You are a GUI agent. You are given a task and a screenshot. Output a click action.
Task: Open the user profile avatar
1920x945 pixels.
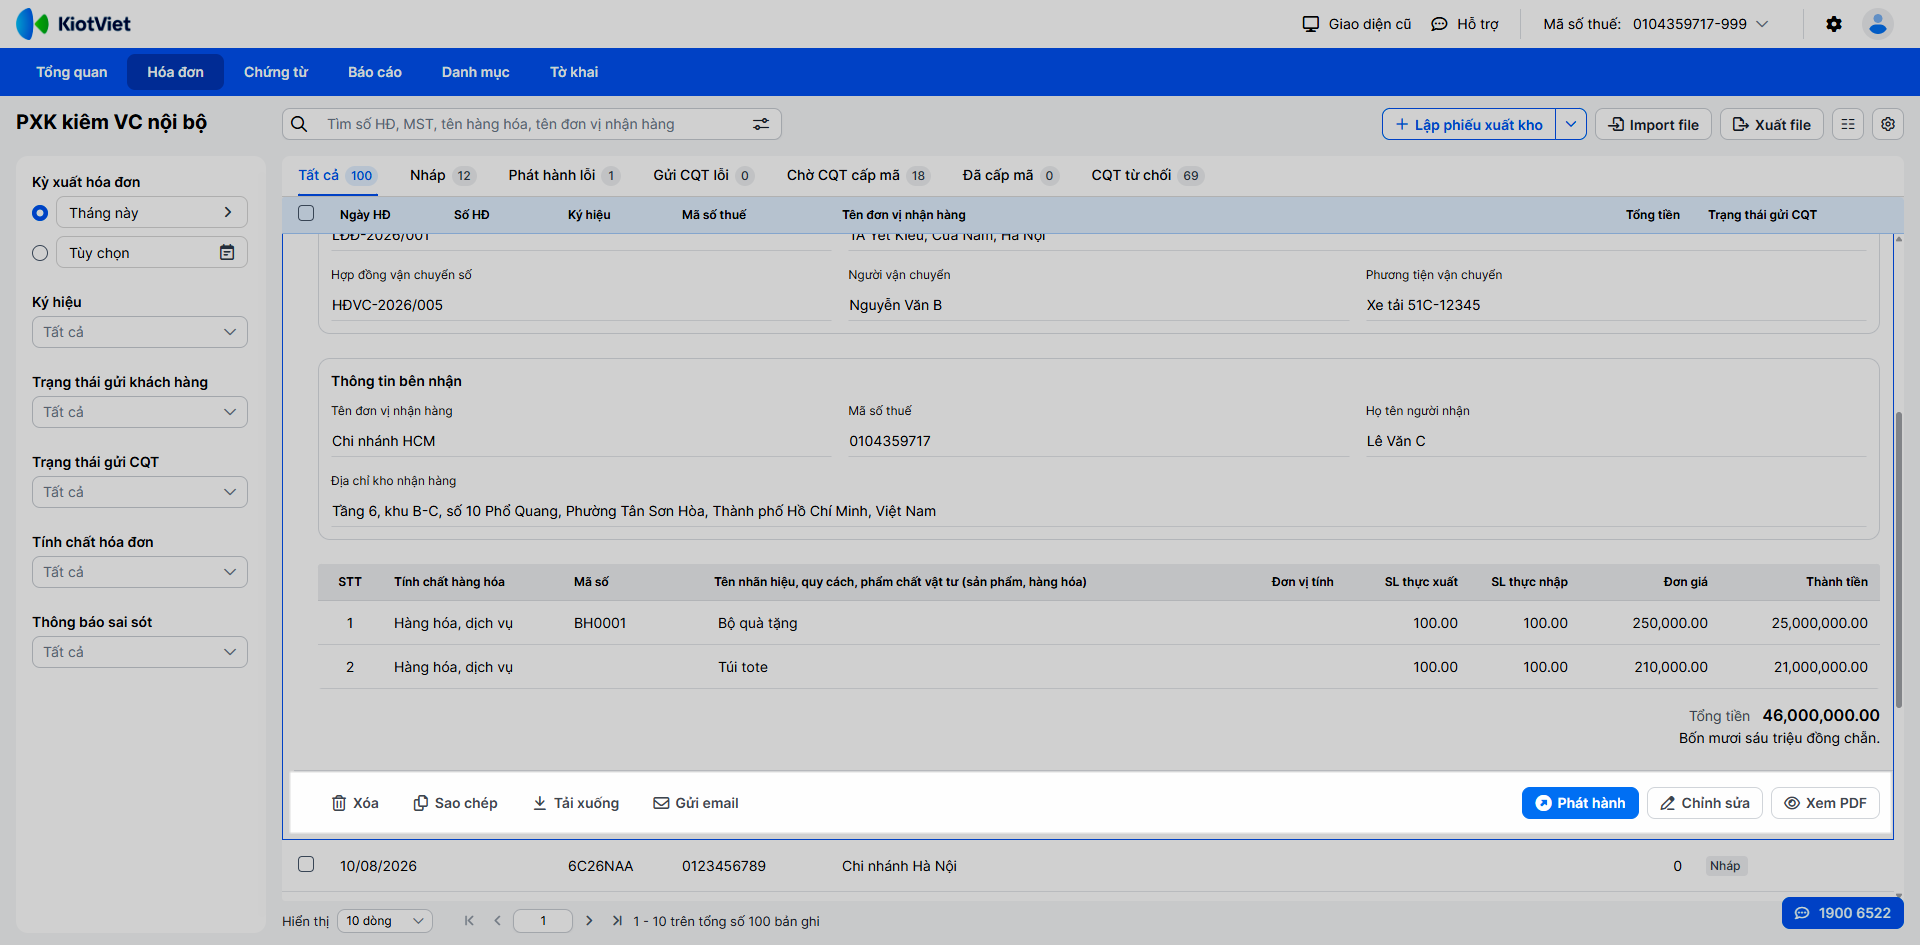point(1878,24)
